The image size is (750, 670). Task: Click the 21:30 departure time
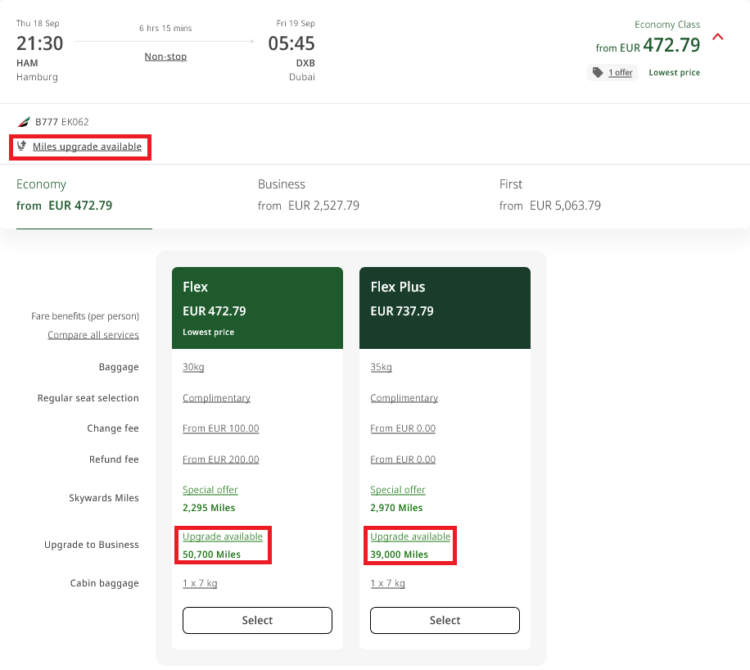tap(40, 44)
